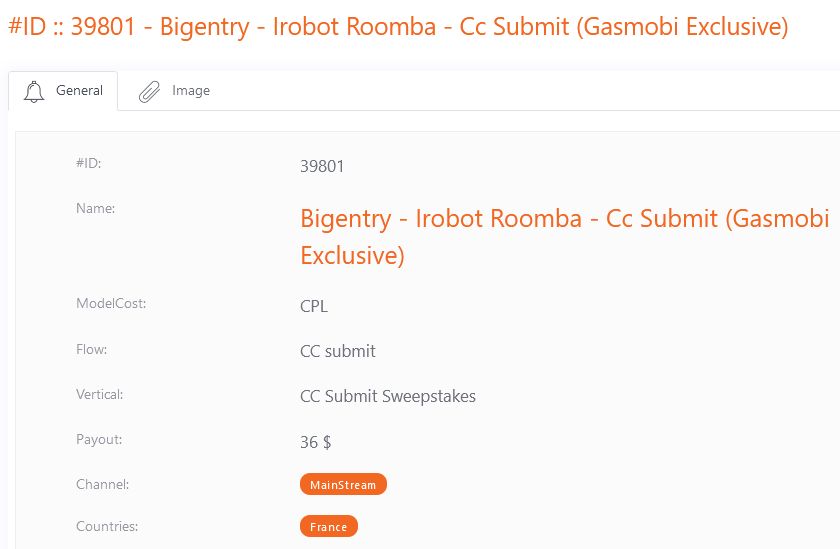Click the orange page title heading
This screenshot has width=840, height=549.
[x=398, y=27]
